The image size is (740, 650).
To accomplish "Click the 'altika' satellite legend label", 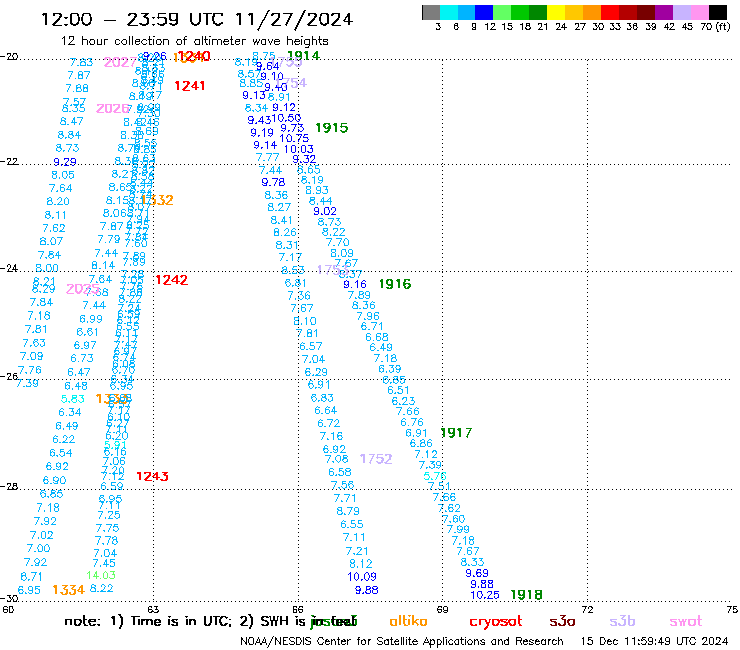I will [408, 621].
